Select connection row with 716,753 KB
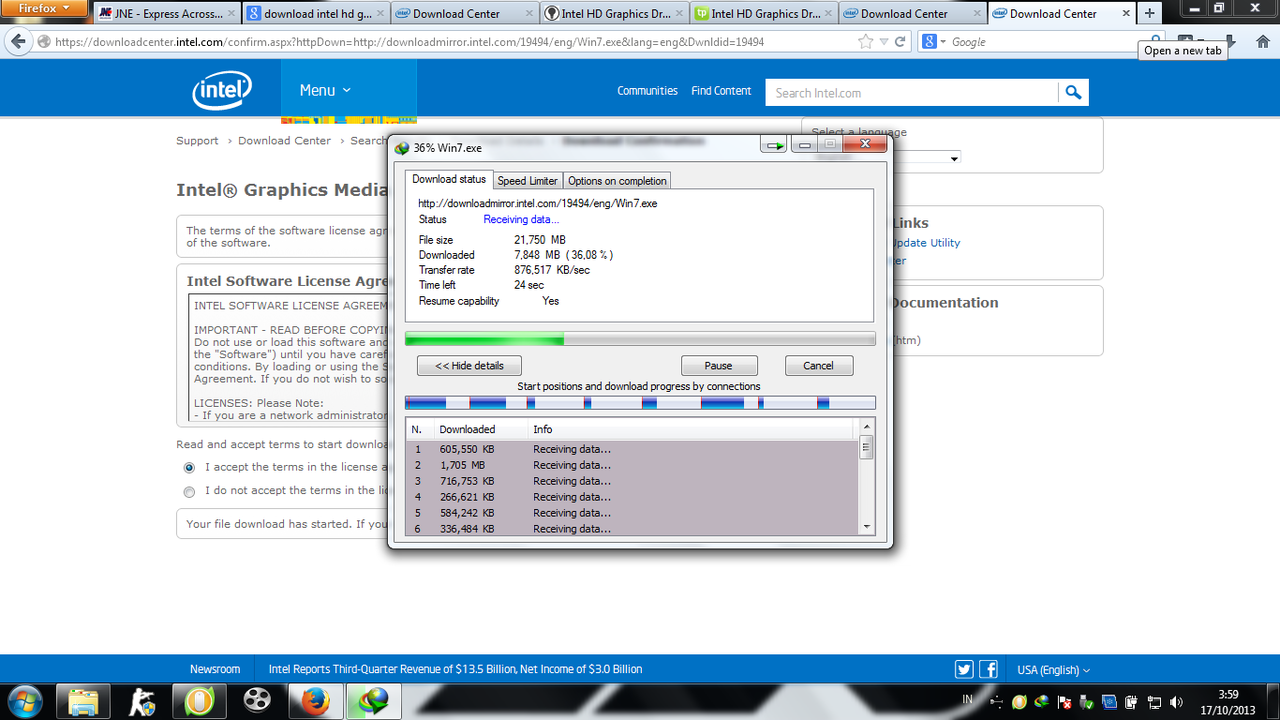The height and width of the screenshot is (720, 1280). (633, 481)
